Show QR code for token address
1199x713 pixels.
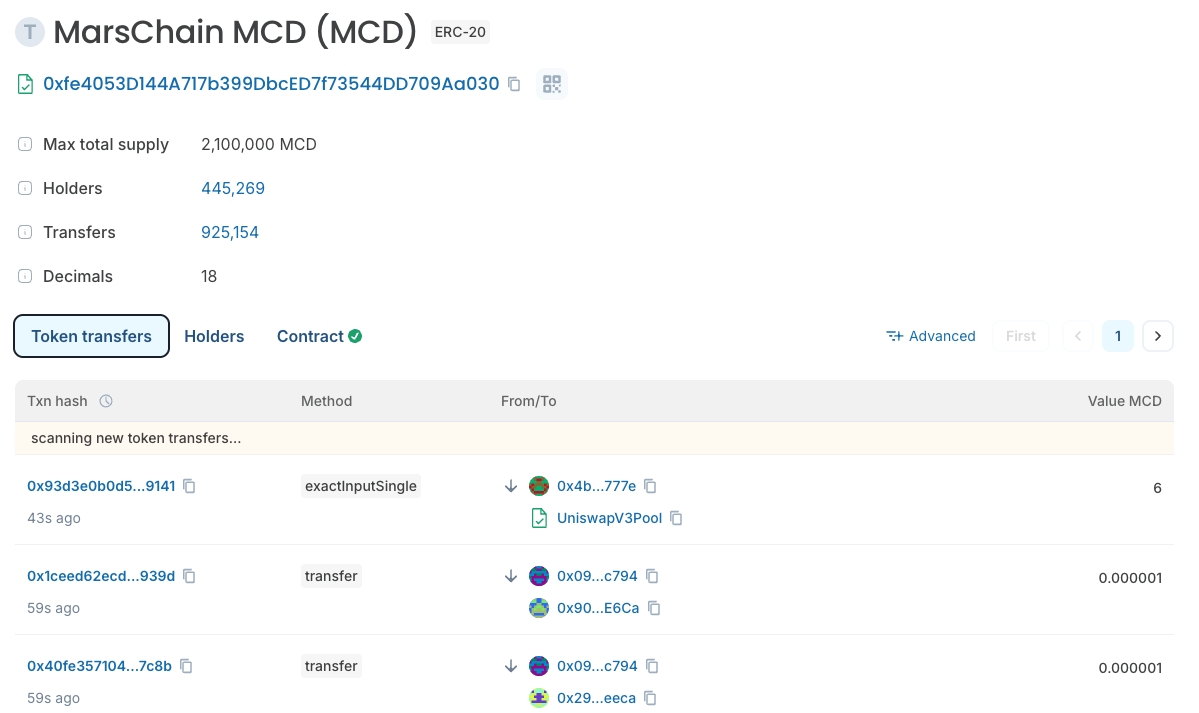552,84
